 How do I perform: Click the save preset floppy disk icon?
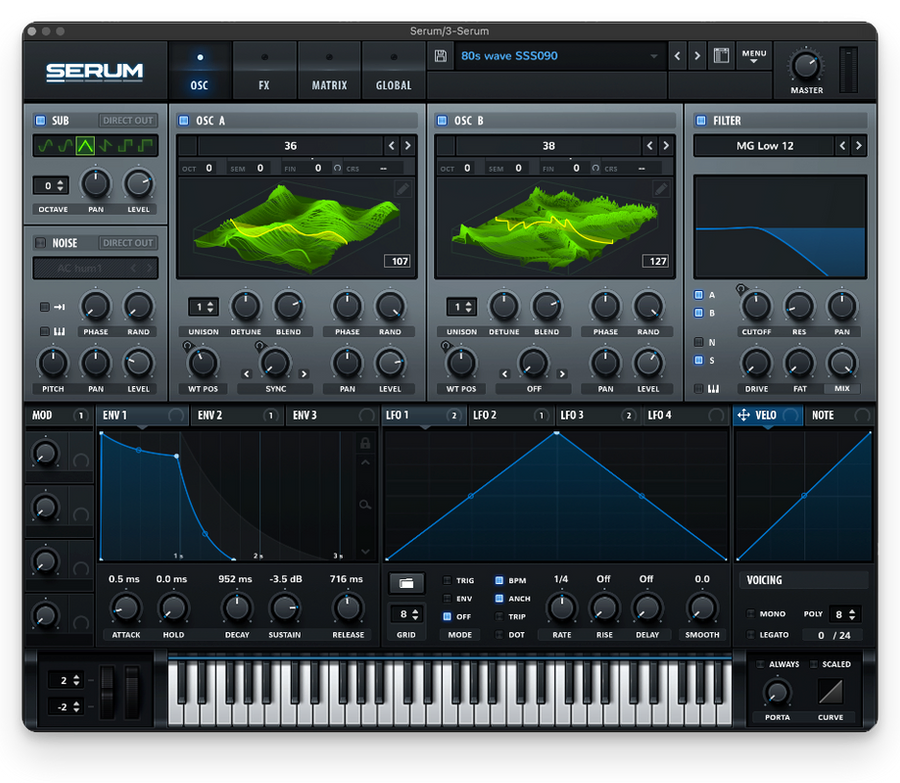(x=440, y=56)
